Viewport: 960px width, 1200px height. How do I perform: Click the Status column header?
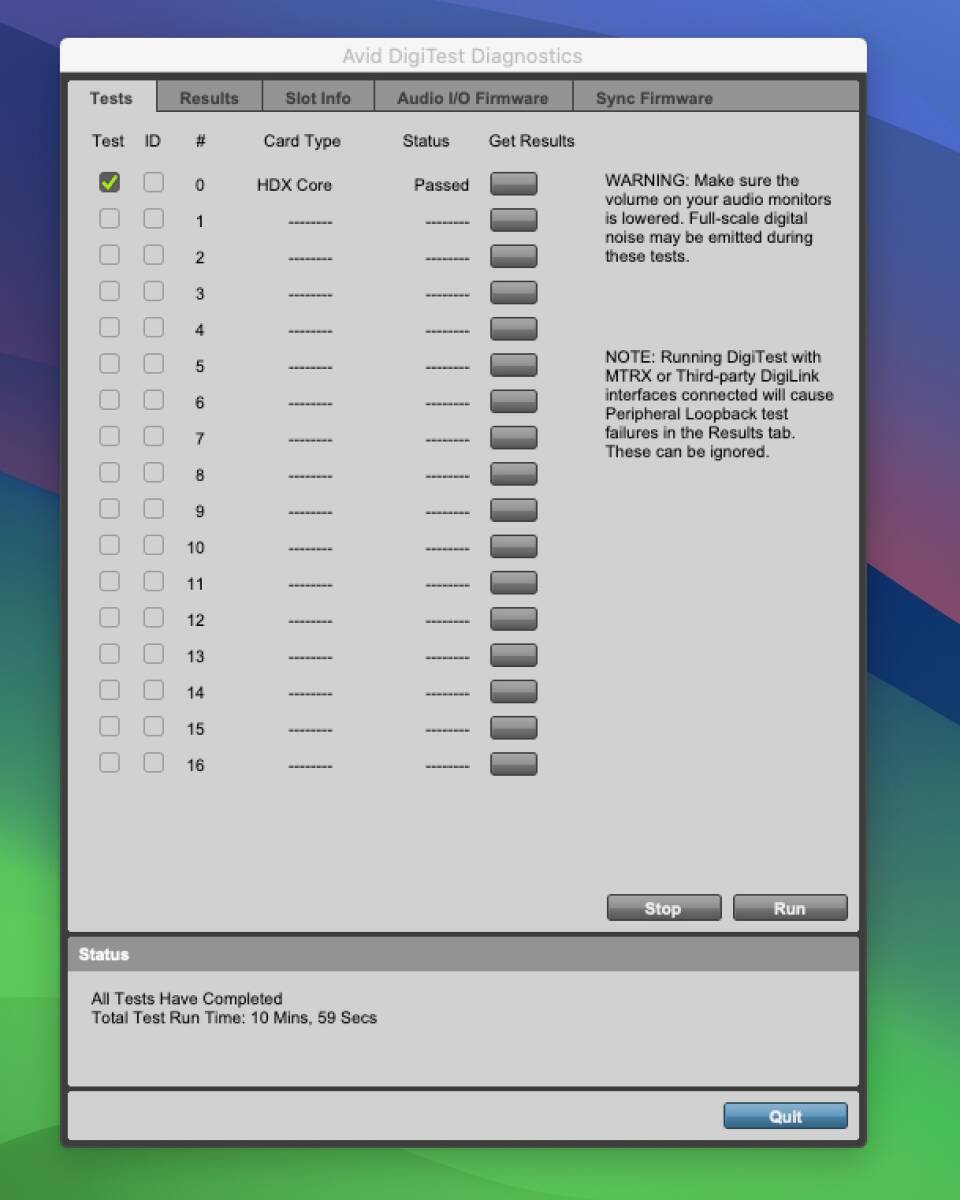pyautogui.click(x=426, y=141)
